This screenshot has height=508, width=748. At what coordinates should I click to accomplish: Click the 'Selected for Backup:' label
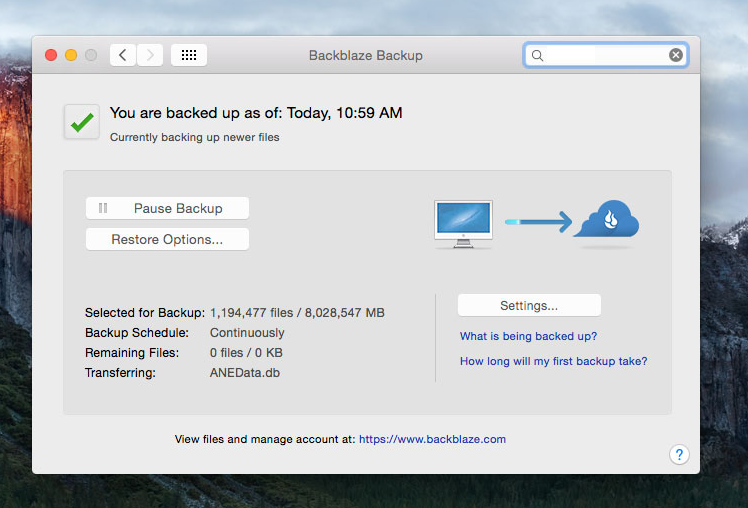tap(145, 313)
